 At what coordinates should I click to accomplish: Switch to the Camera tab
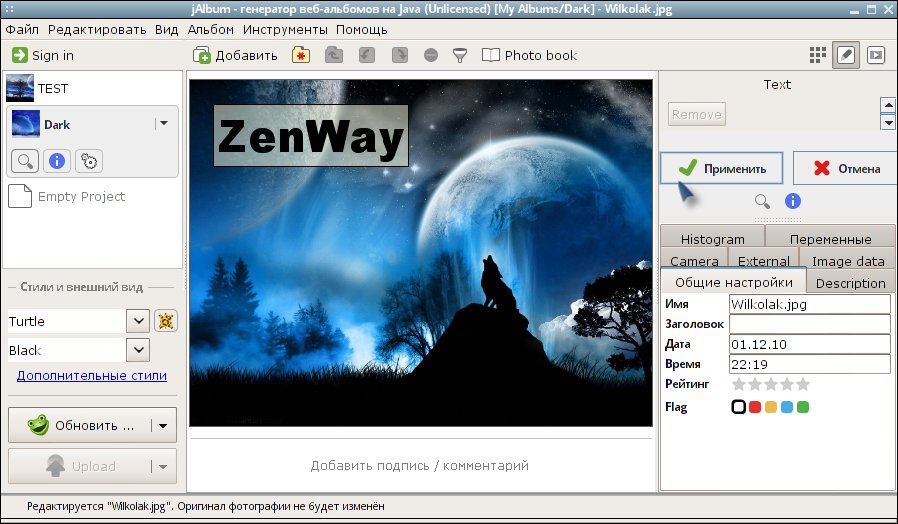tap(694, 259)
